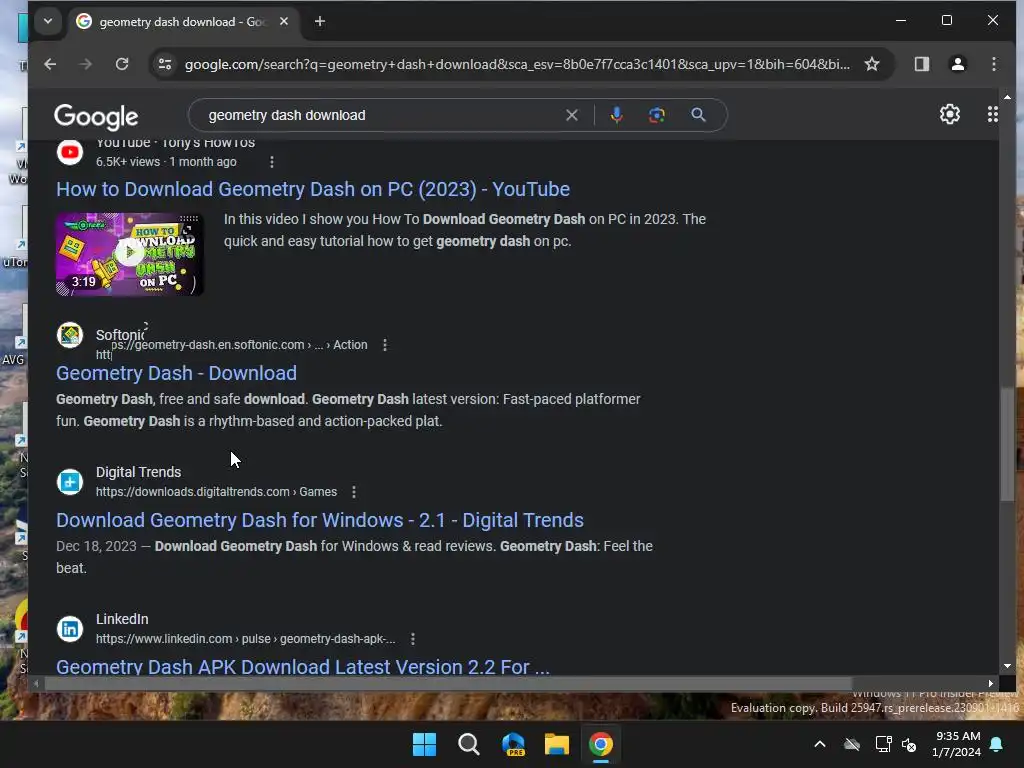Click the Digital Trends favicon
The height and width of the screenshot is (768, 1024).
pos(70,482)
